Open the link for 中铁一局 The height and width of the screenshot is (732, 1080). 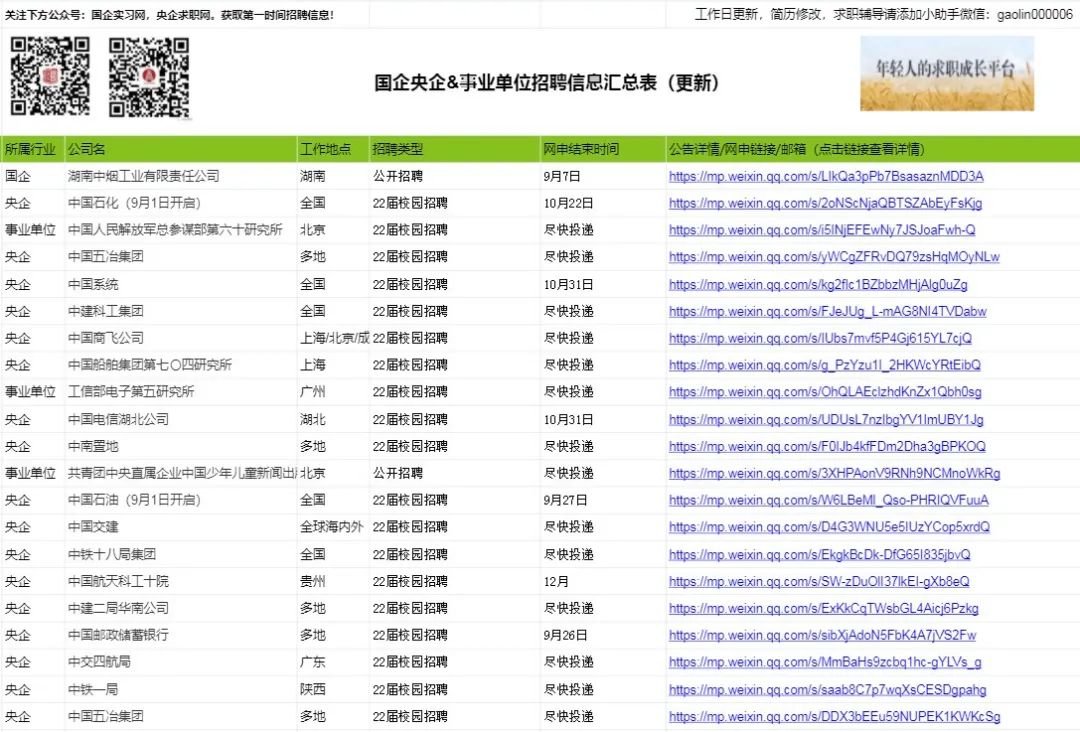[x=827, y=690]
